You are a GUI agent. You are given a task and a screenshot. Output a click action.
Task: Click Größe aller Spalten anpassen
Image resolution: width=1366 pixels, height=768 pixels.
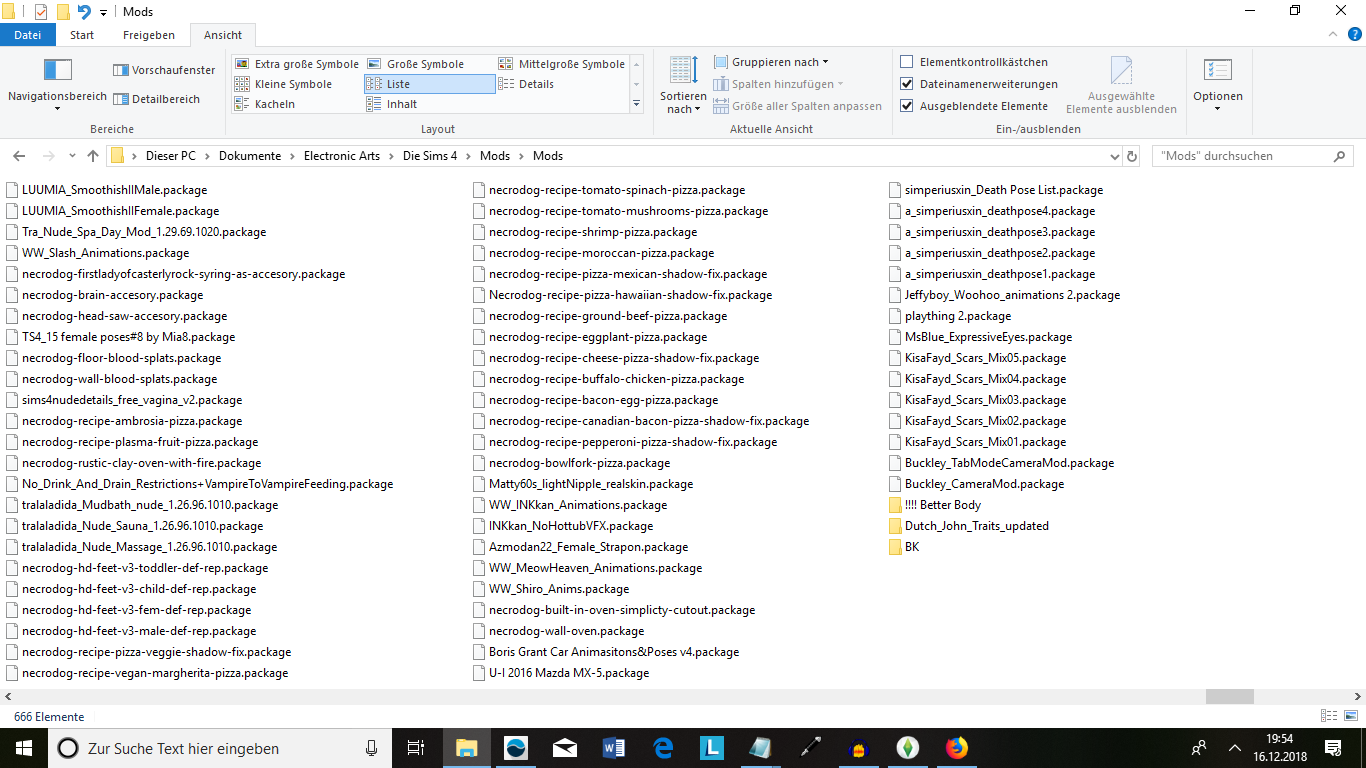(798, 106)
